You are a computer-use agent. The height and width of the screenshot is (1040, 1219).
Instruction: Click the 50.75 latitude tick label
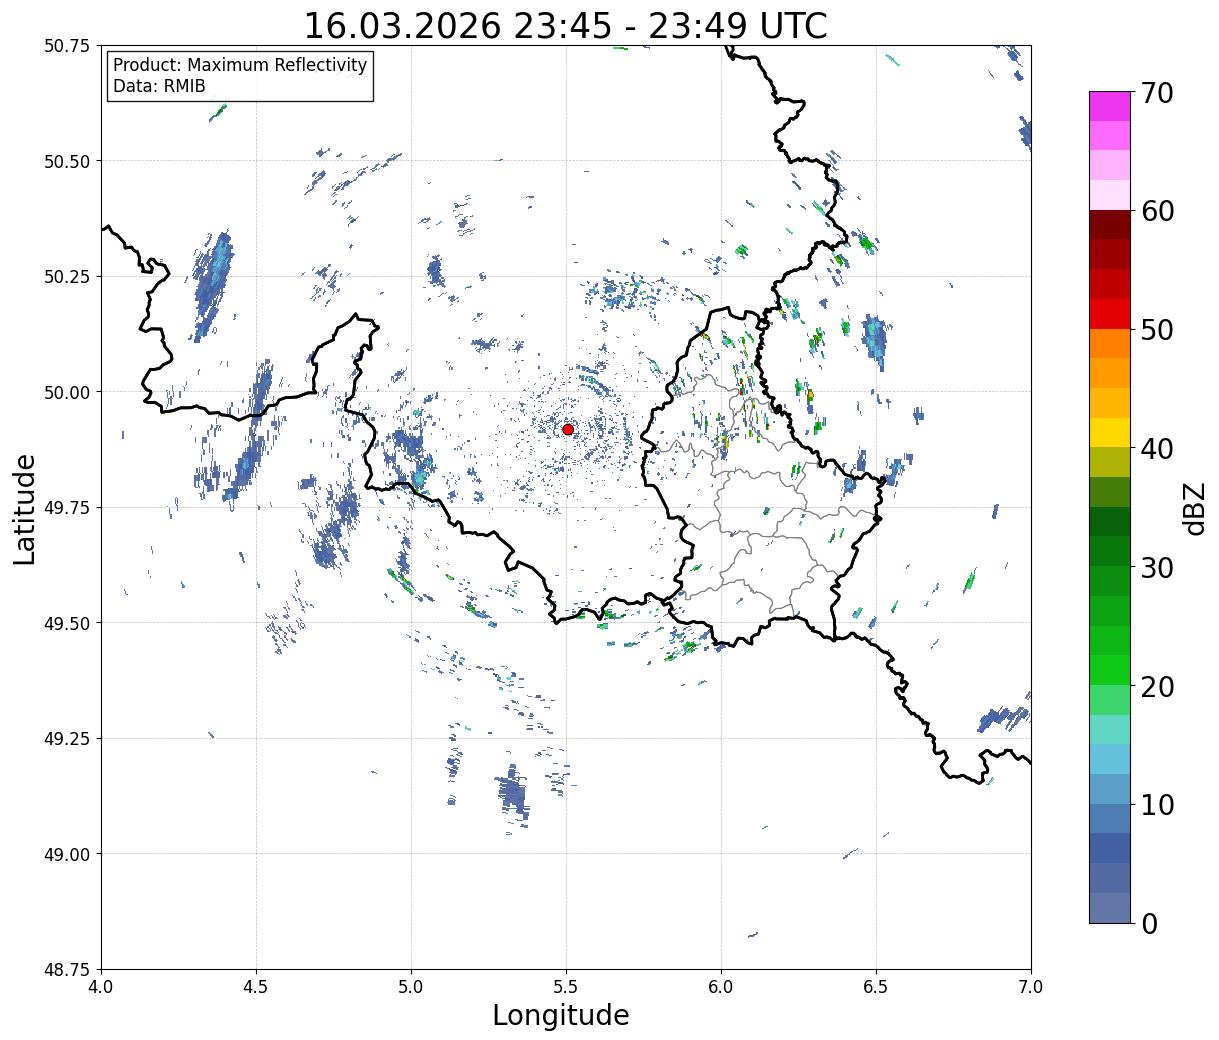tap(66, 46)
